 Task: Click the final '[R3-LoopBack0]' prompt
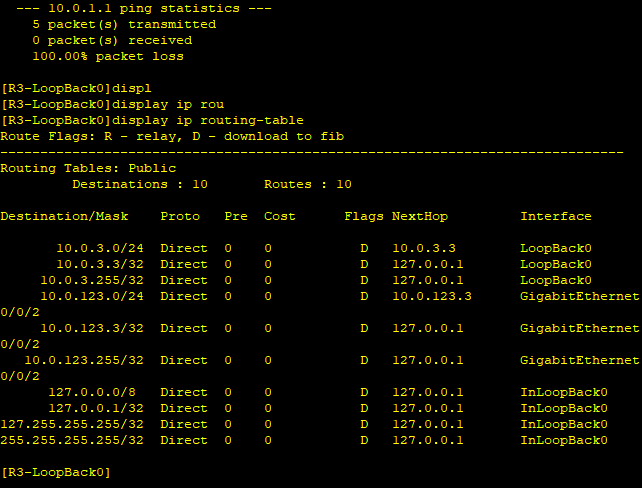56,472
